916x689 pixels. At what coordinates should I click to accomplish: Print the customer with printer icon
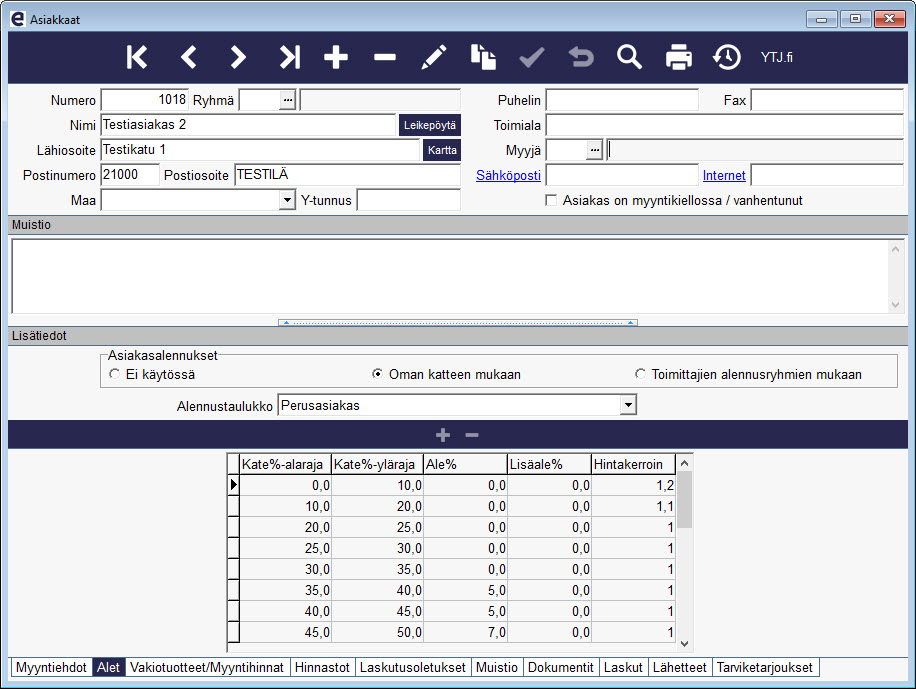679,57
